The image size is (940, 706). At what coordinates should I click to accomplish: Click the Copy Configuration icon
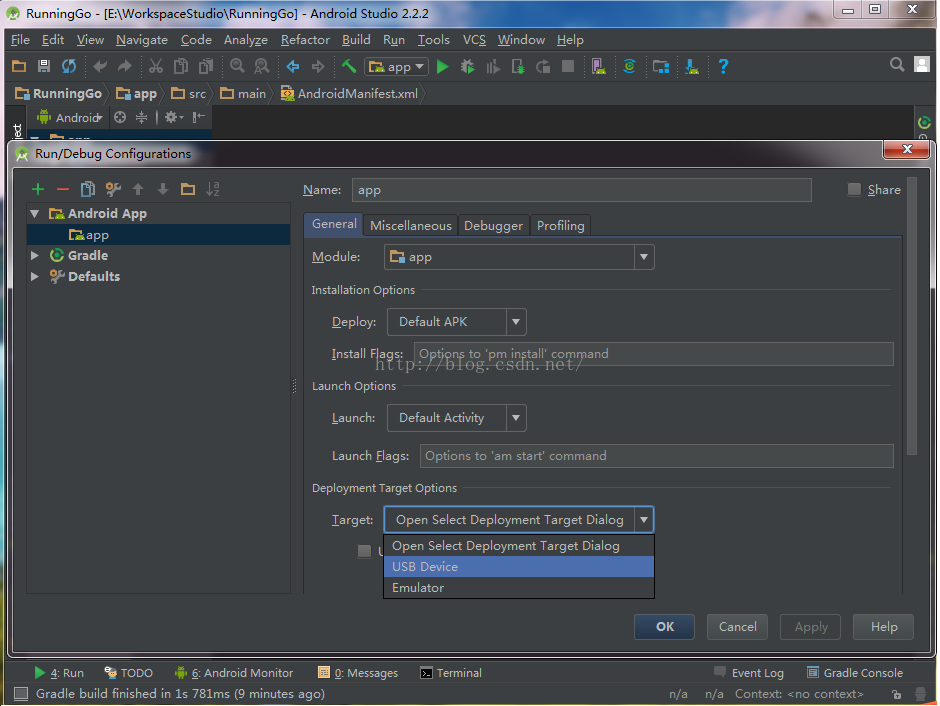pos(88,189)
